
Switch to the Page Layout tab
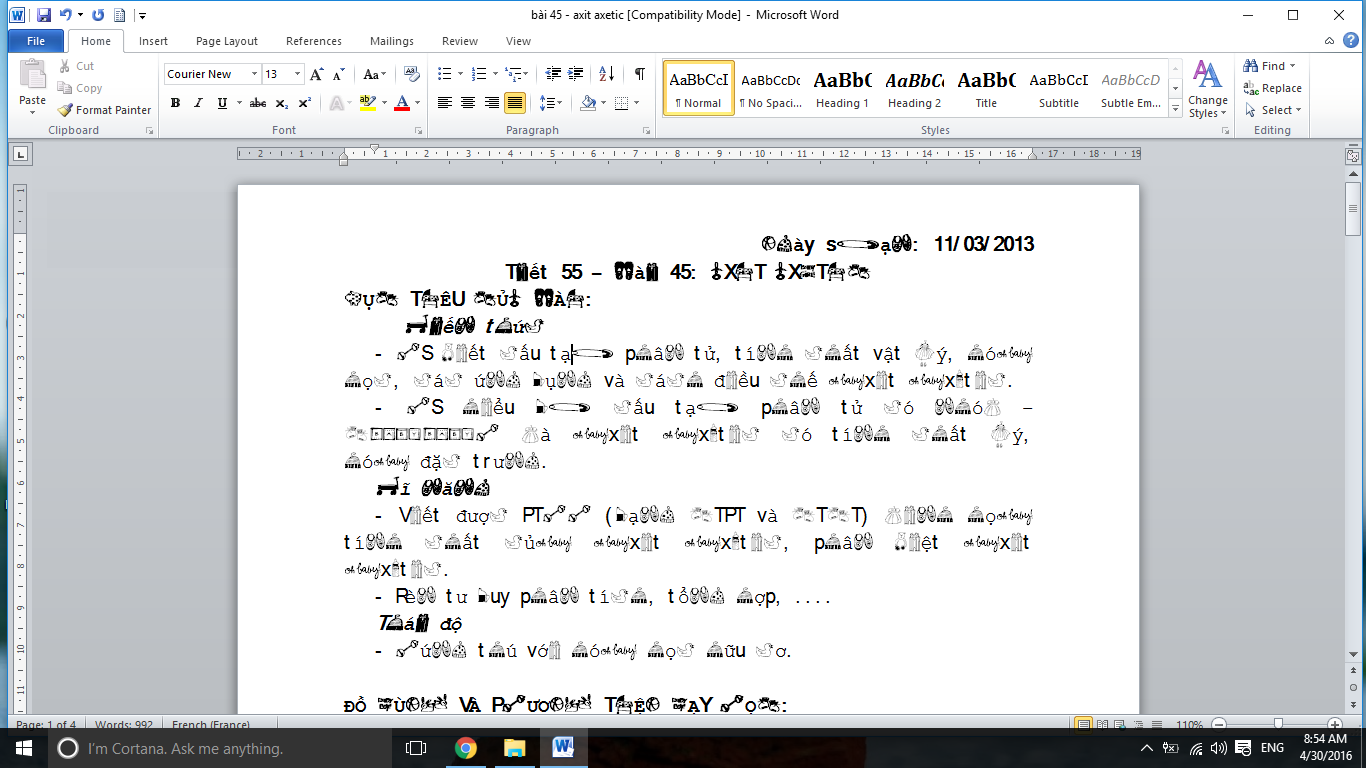coord(227,41)
